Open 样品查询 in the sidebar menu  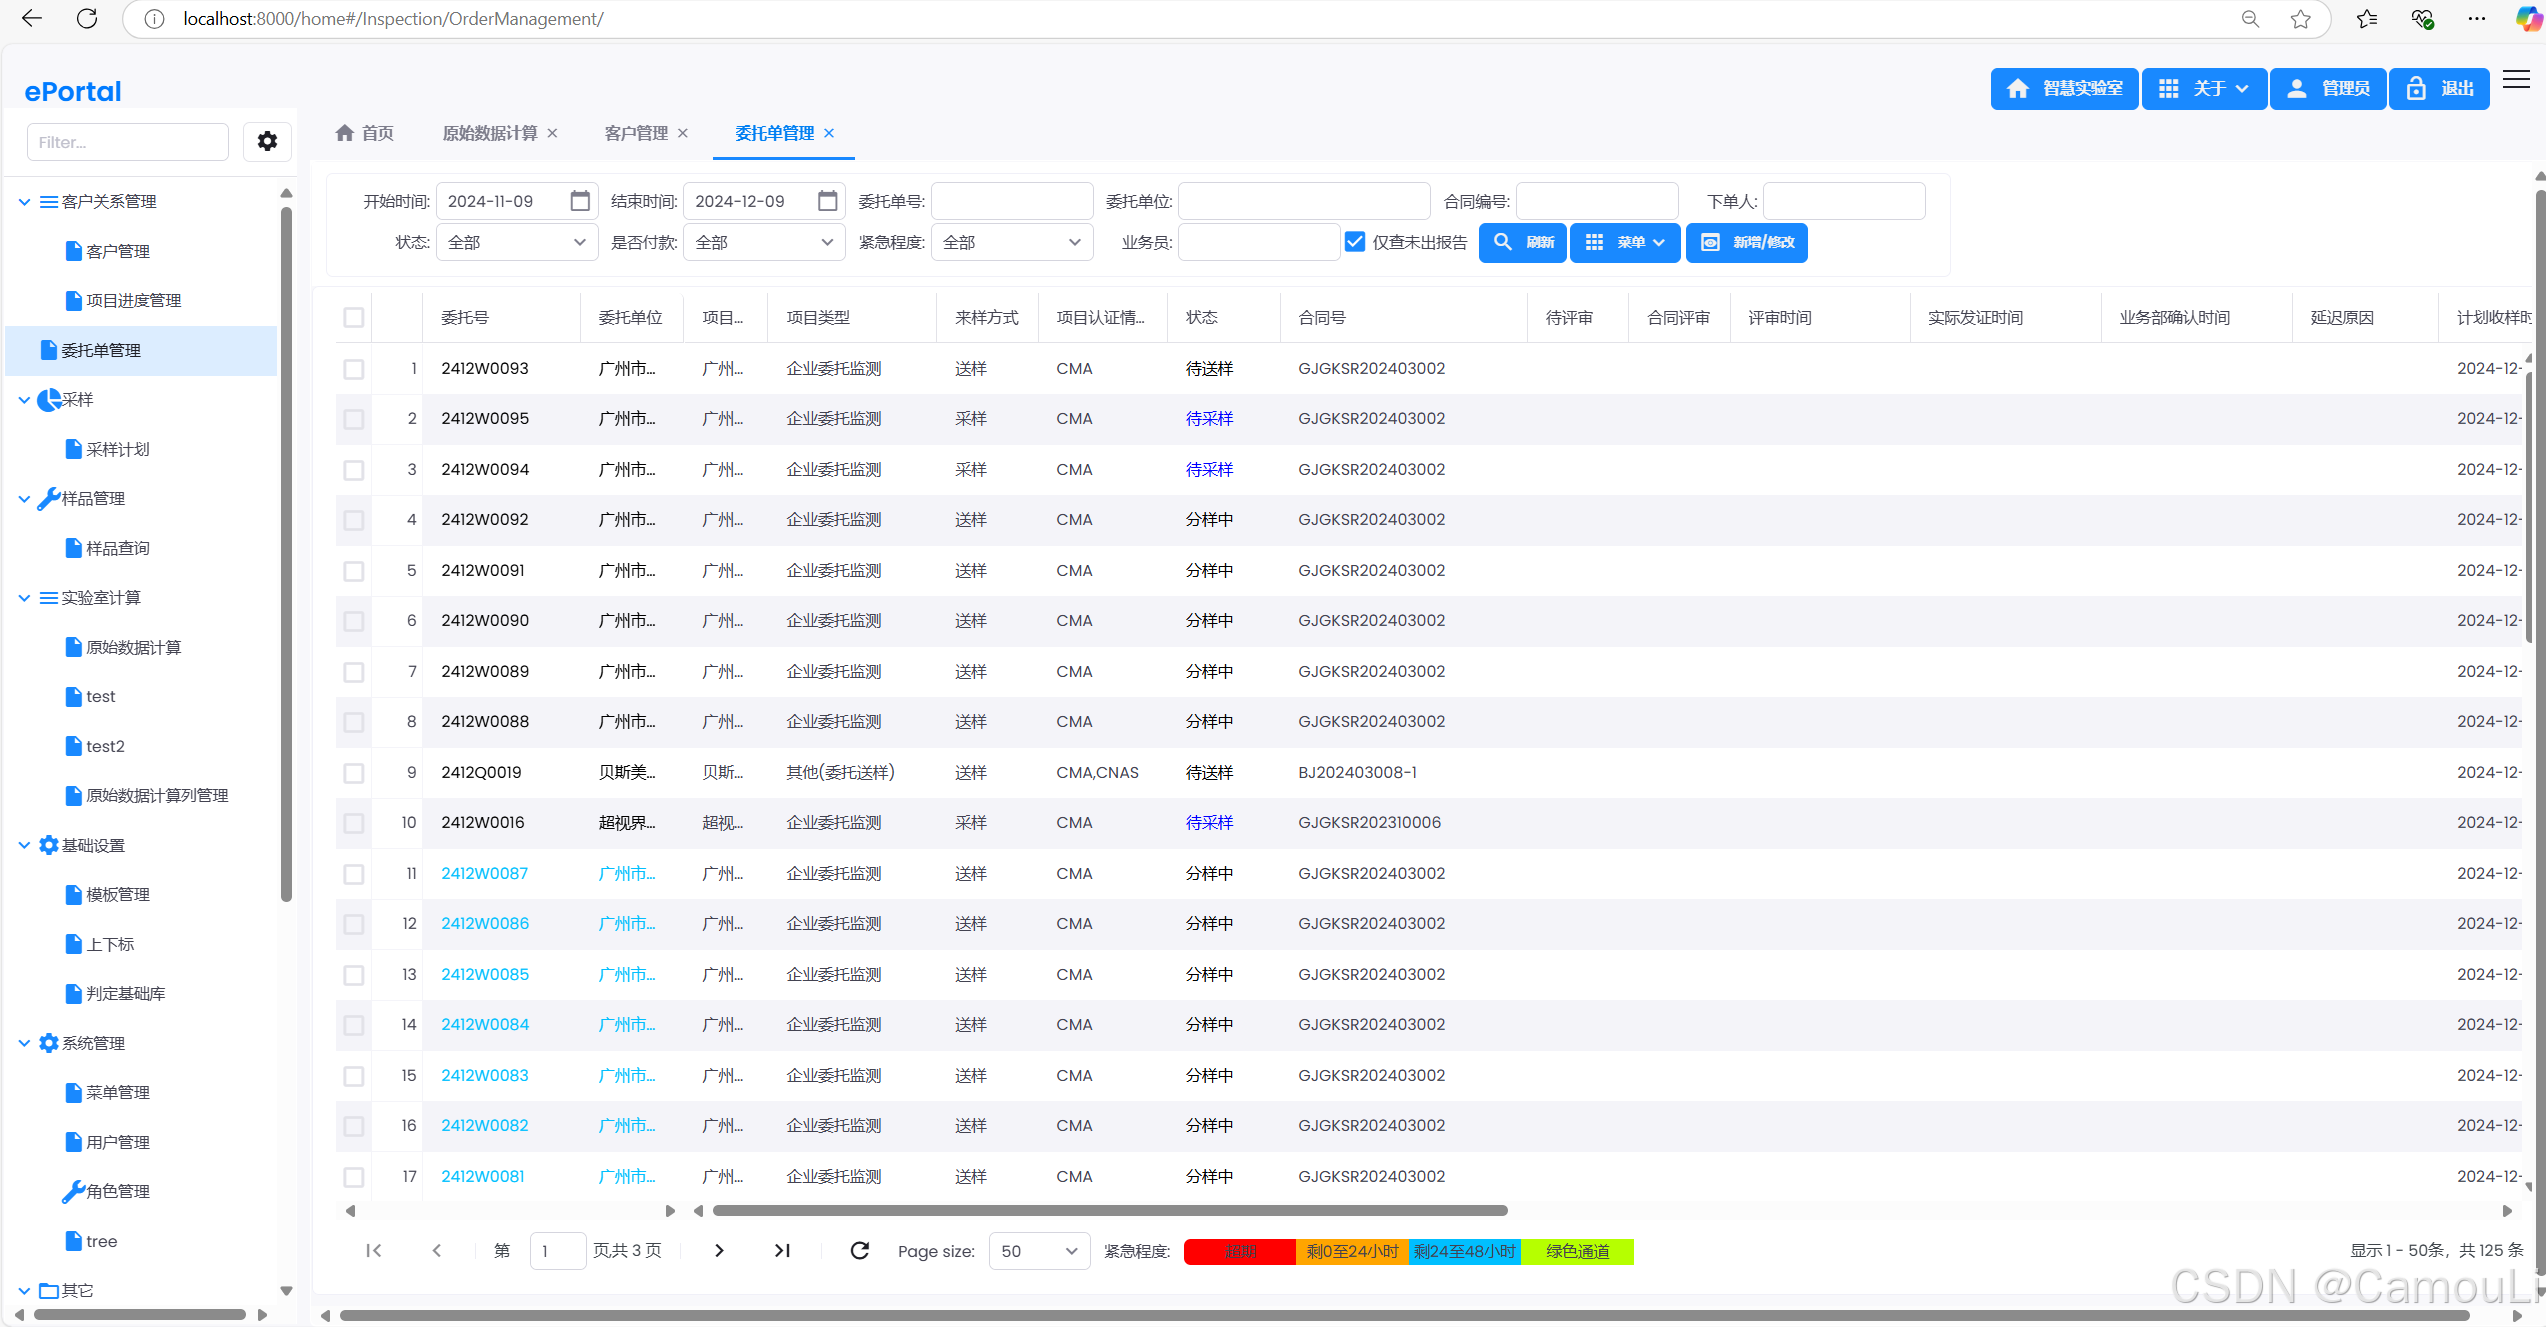click(x=117, y=548)
